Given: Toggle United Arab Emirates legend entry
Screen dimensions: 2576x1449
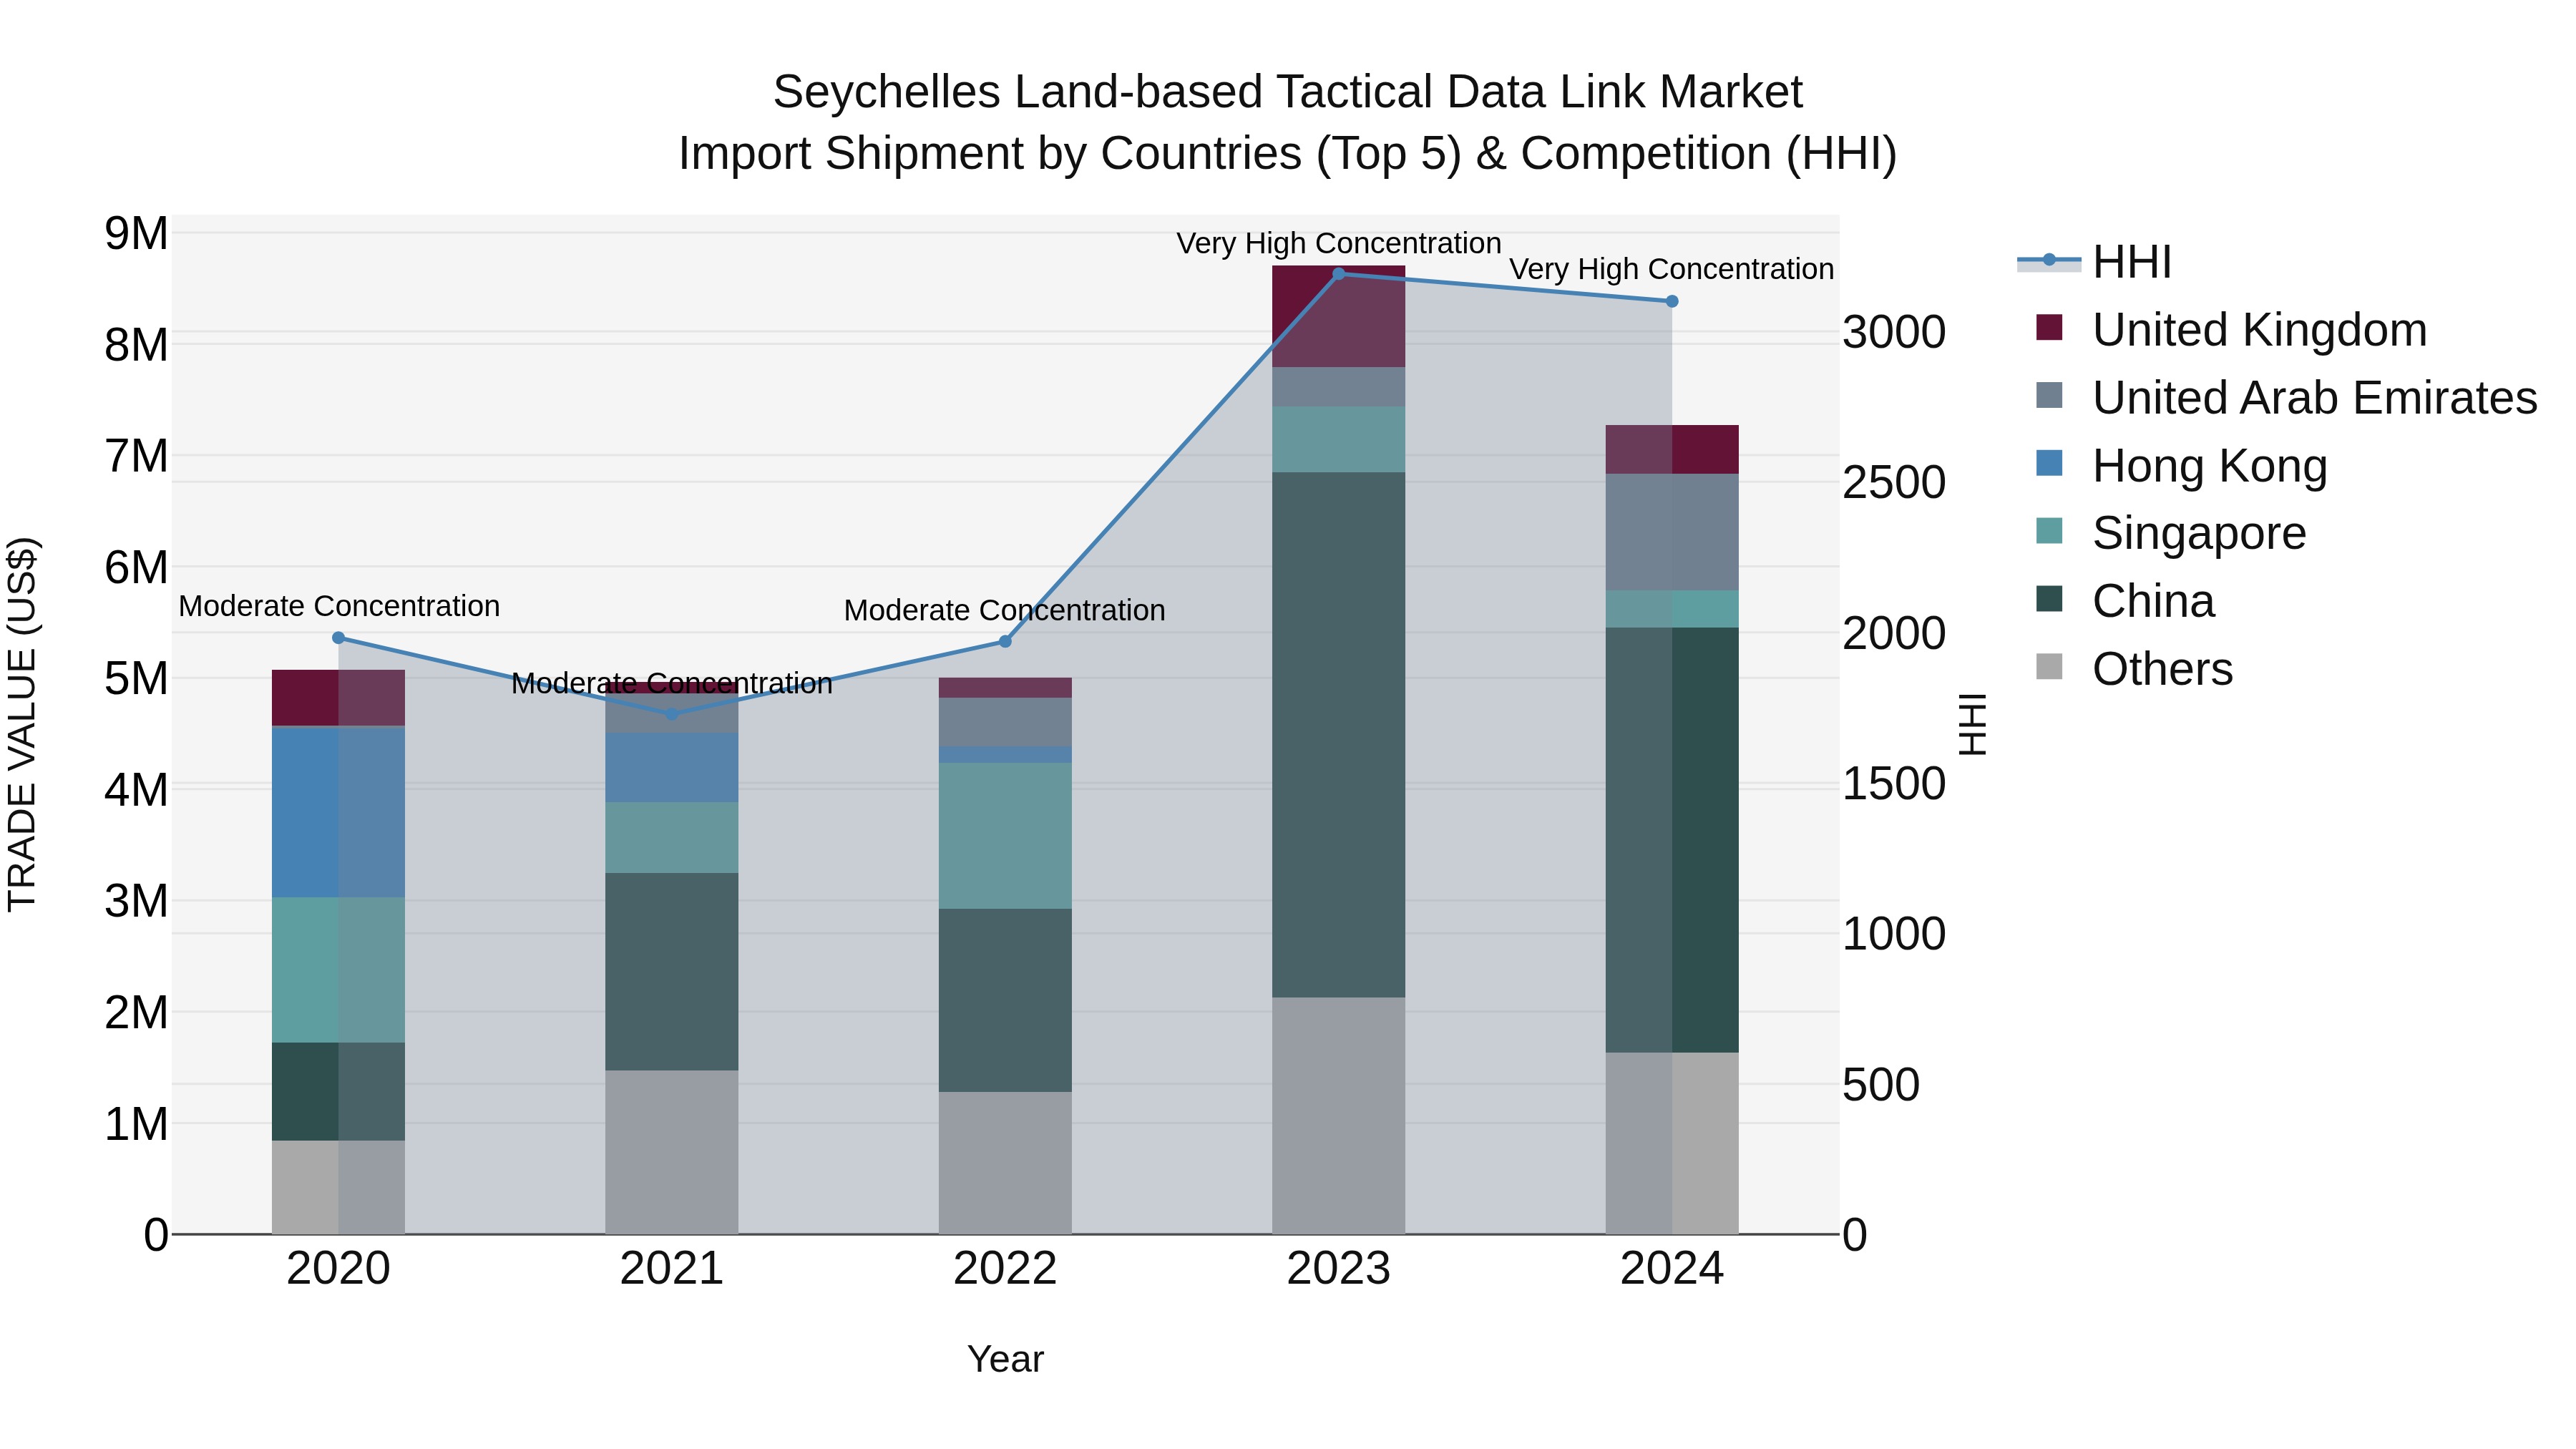Looking at the screenshot, I should 2287,398.
